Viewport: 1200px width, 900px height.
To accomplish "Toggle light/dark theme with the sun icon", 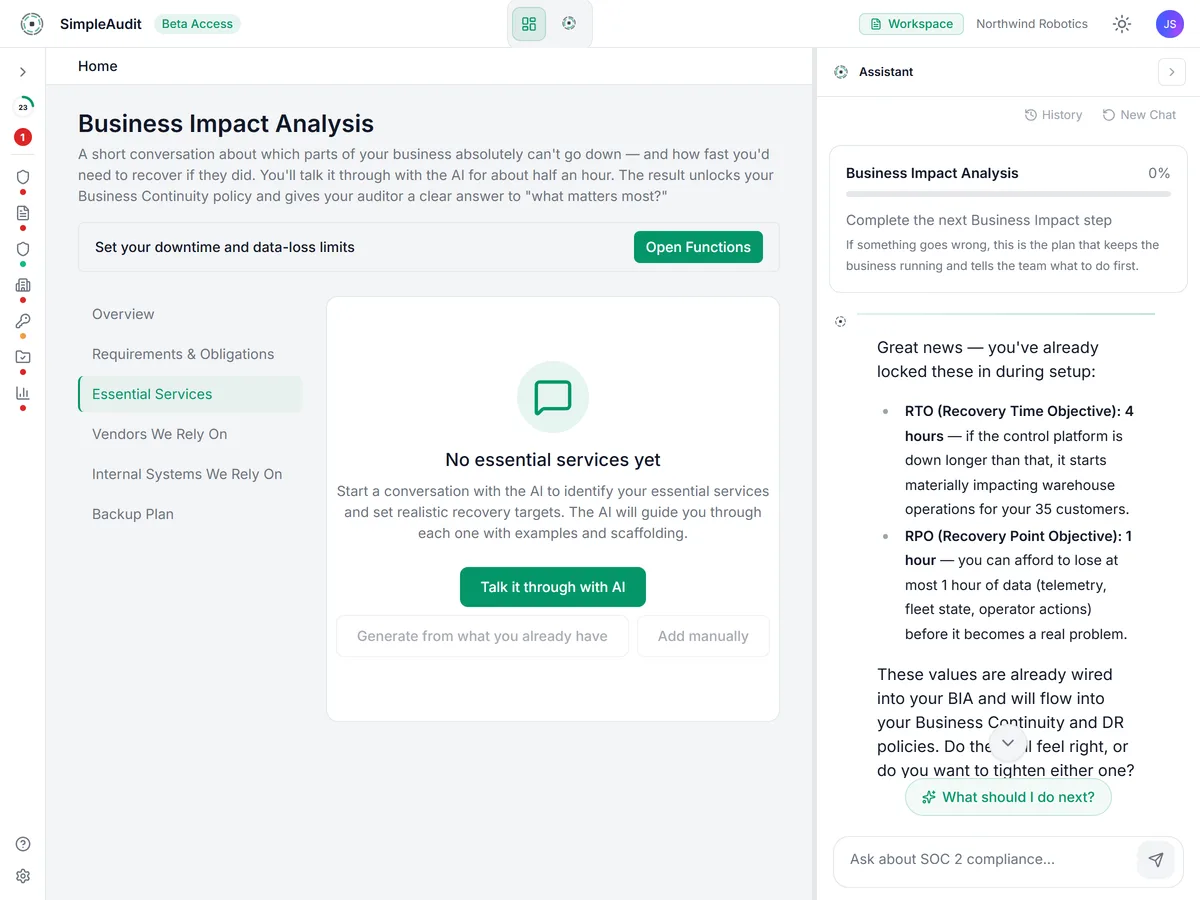I will point(1122,24).
